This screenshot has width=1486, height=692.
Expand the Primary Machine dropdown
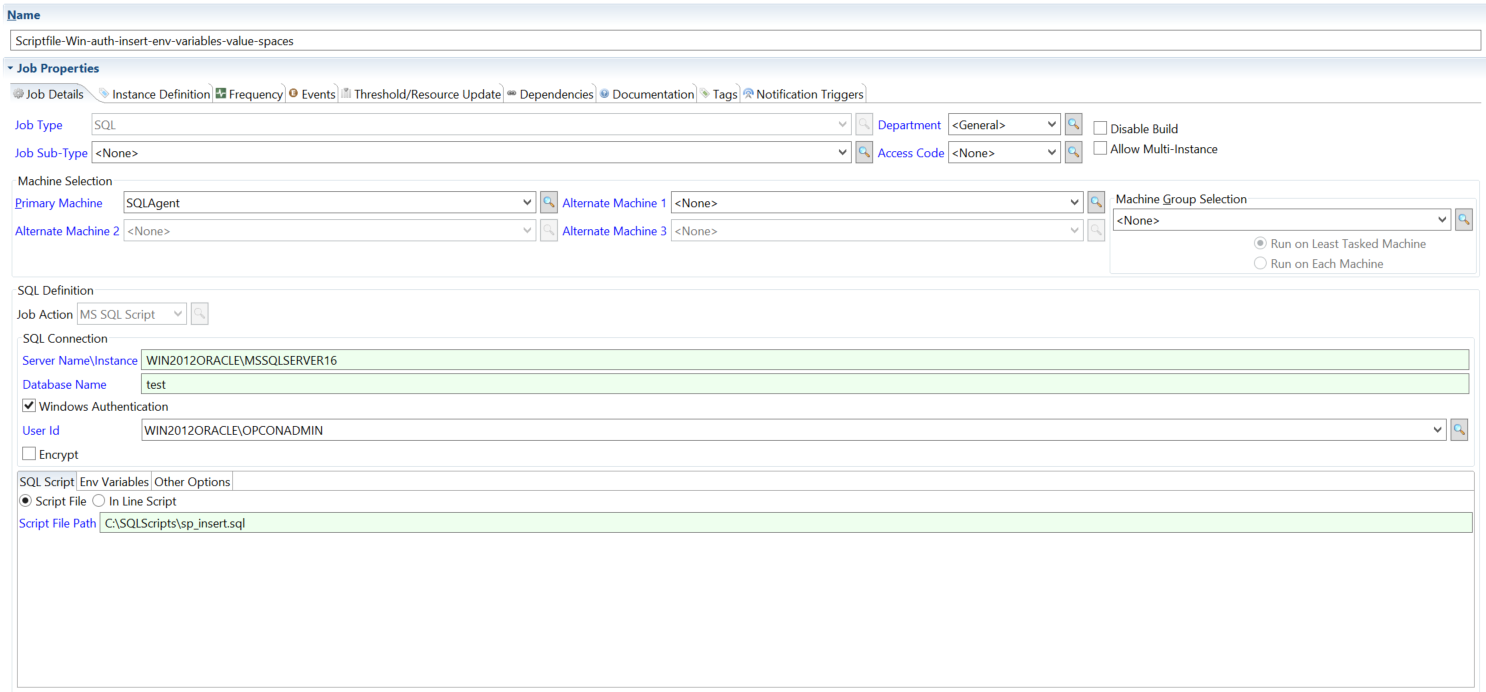(528, 203)
